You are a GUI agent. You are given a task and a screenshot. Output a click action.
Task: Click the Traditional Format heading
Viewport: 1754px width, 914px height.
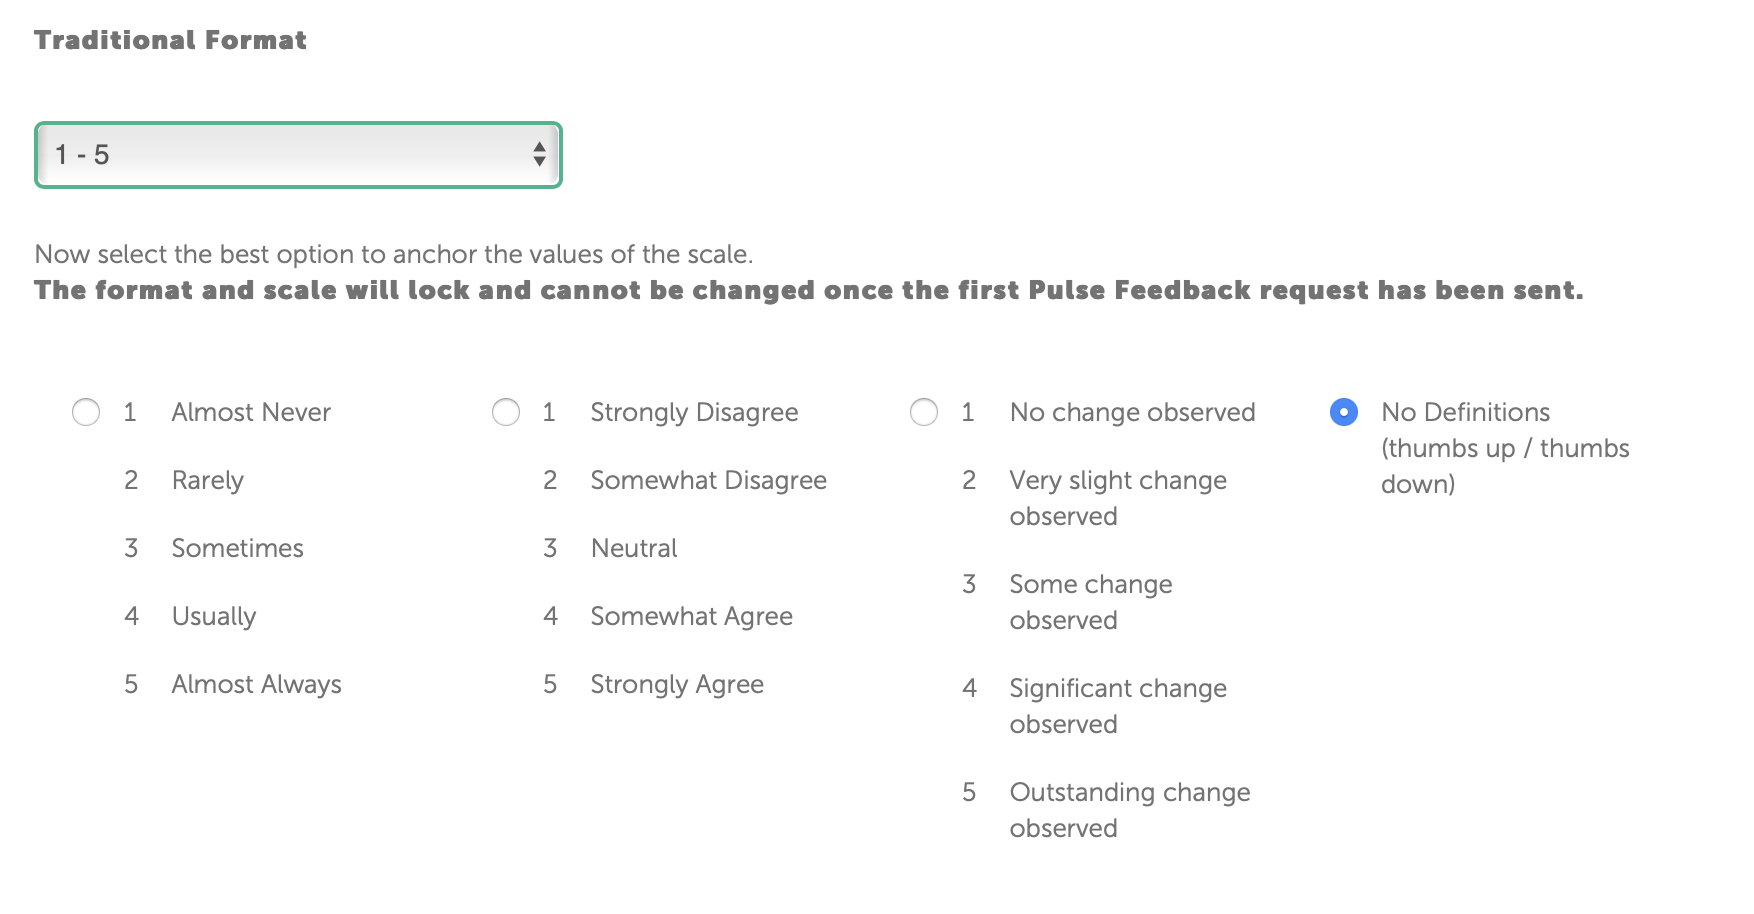170,40
